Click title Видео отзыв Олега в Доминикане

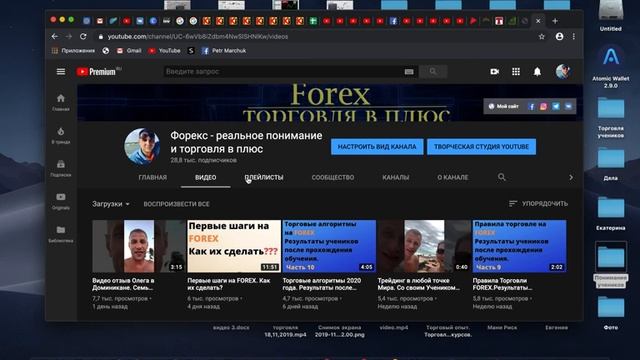[123, 284]
